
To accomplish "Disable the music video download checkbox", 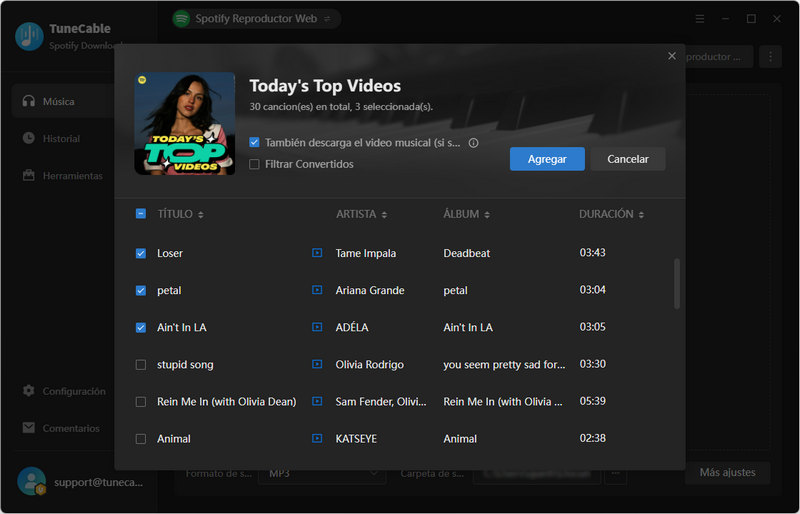I will point(254,142).
